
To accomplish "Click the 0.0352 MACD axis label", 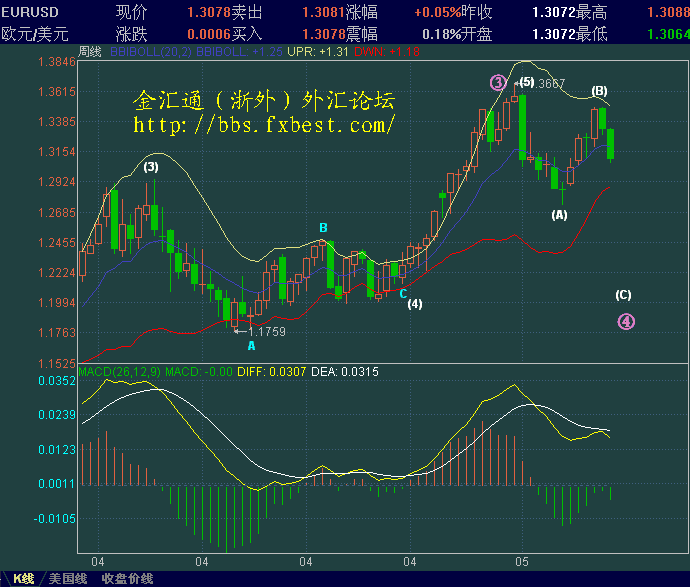I will coord(57,381).
